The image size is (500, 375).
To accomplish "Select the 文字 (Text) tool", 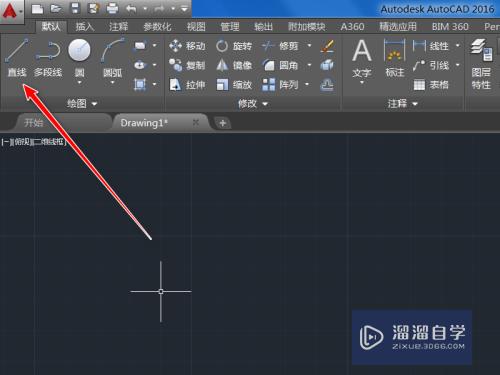I will click(x=362, y=59).
